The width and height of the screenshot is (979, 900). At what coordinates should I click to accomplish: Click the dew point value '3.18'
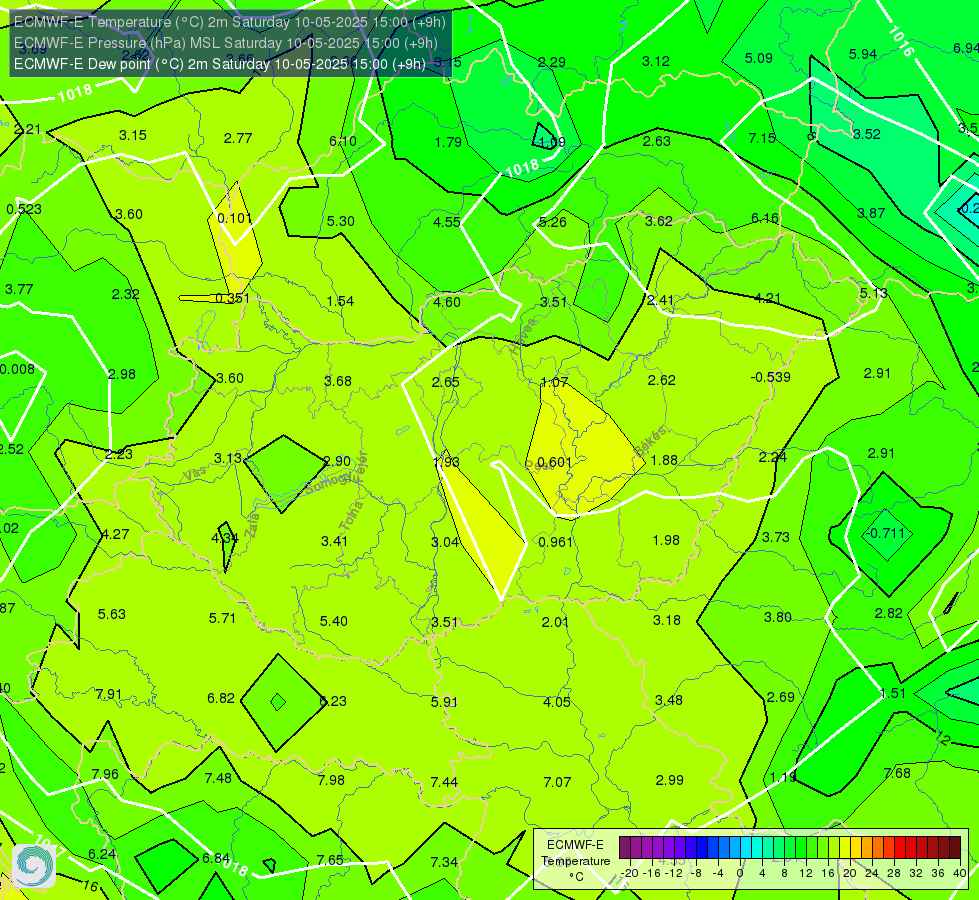pyautogui.click(x=666, y=620)
